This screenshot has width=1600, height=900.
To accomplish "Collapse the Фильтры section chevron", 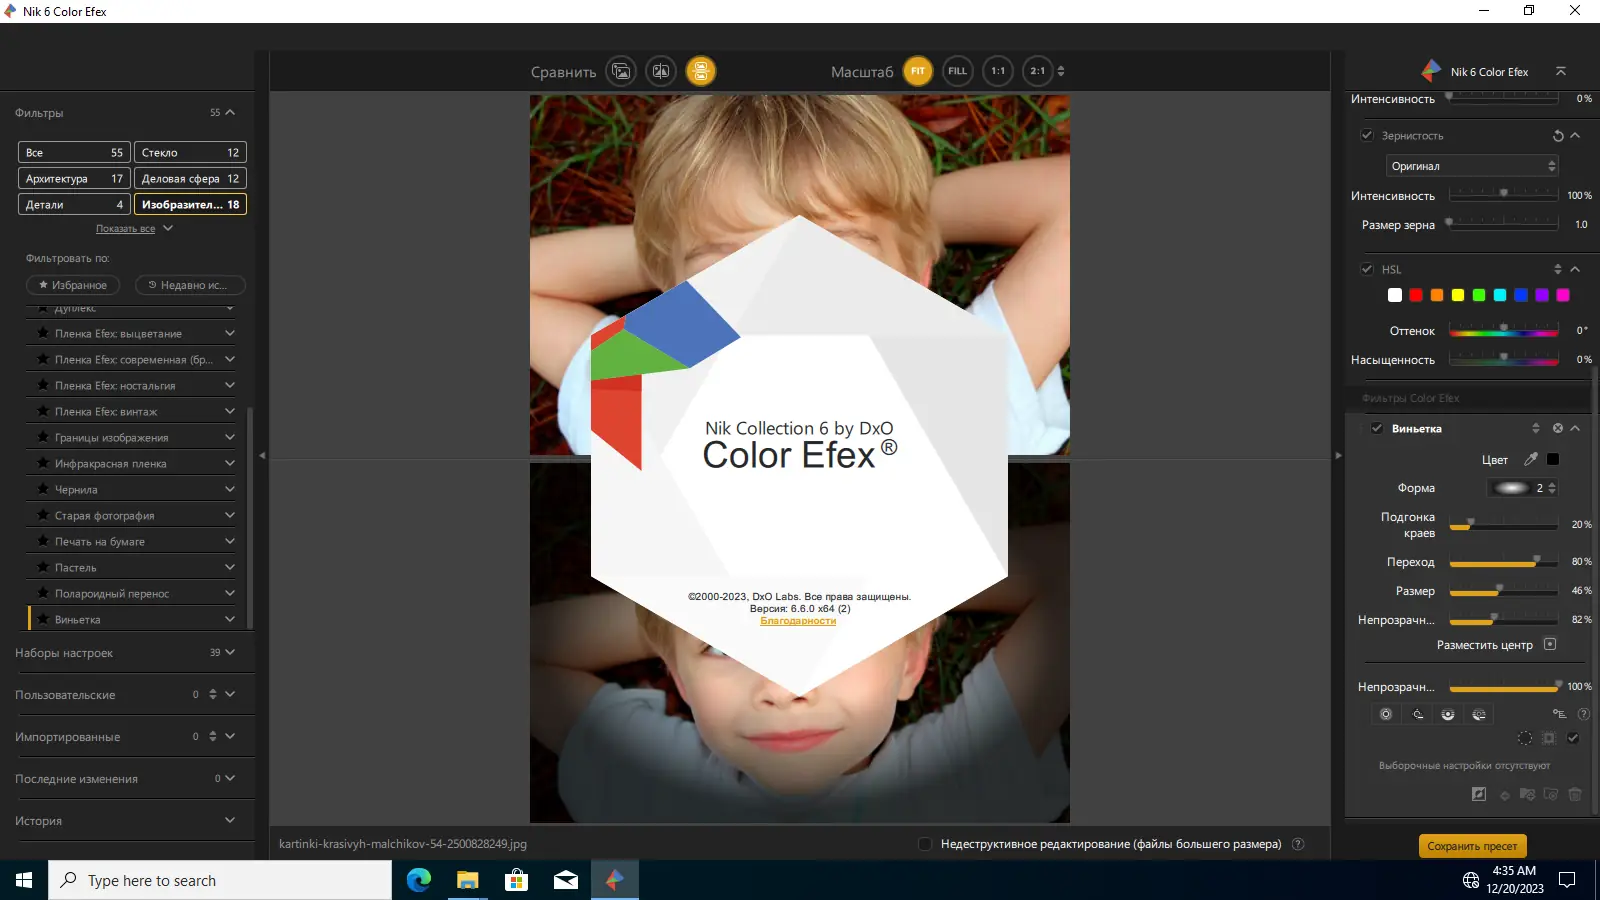I will pyautogui.click(x=230, y=112).
